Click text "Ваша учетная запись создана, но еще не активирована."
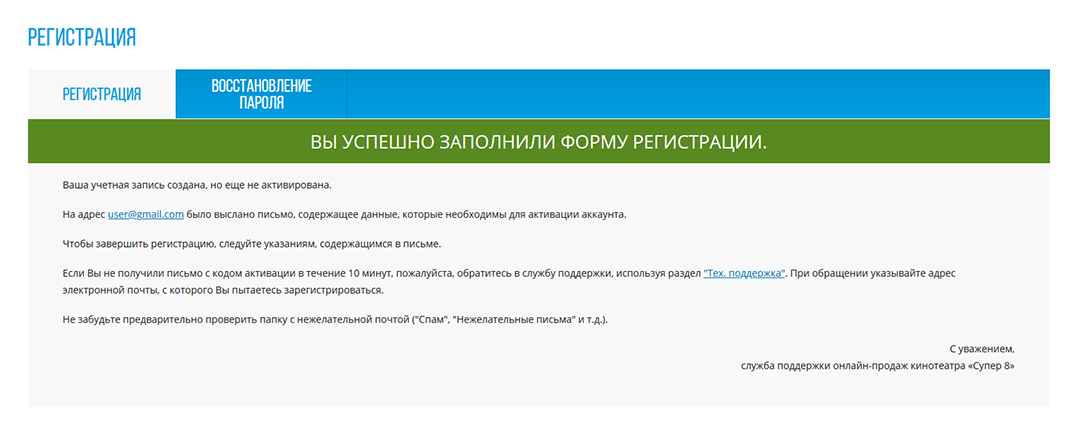Screen dimensions: 1078x435 click(x=197, y=186)
